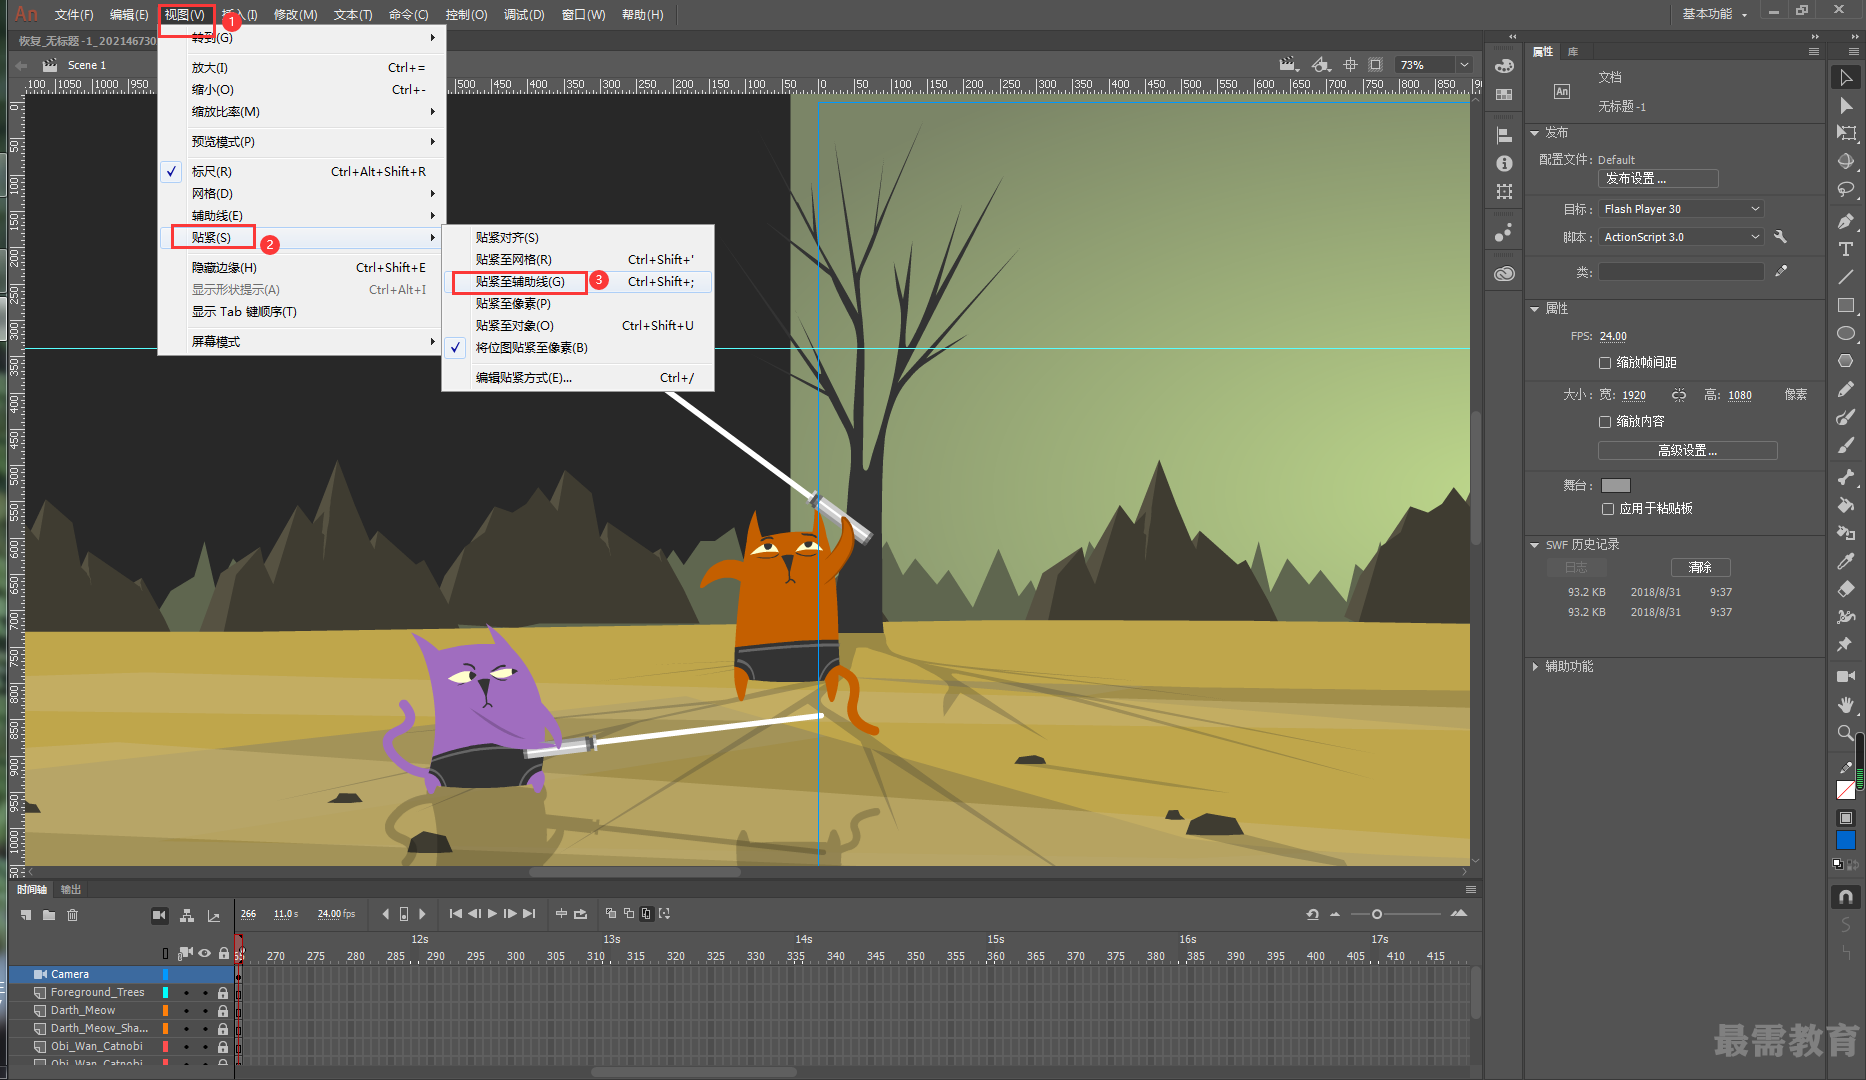Image resolution: width=1866 pixels, height=1080 pixels.
Task: Click the Delete layer trash icon
Action: click(x=72, y=915)
